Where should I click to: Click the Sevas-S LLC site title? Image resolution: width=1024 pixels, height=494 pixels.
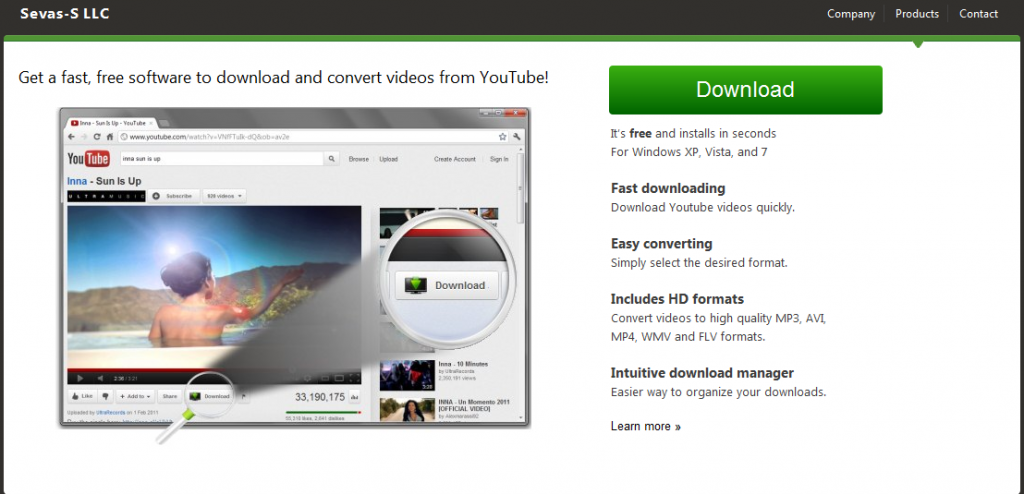65,14
